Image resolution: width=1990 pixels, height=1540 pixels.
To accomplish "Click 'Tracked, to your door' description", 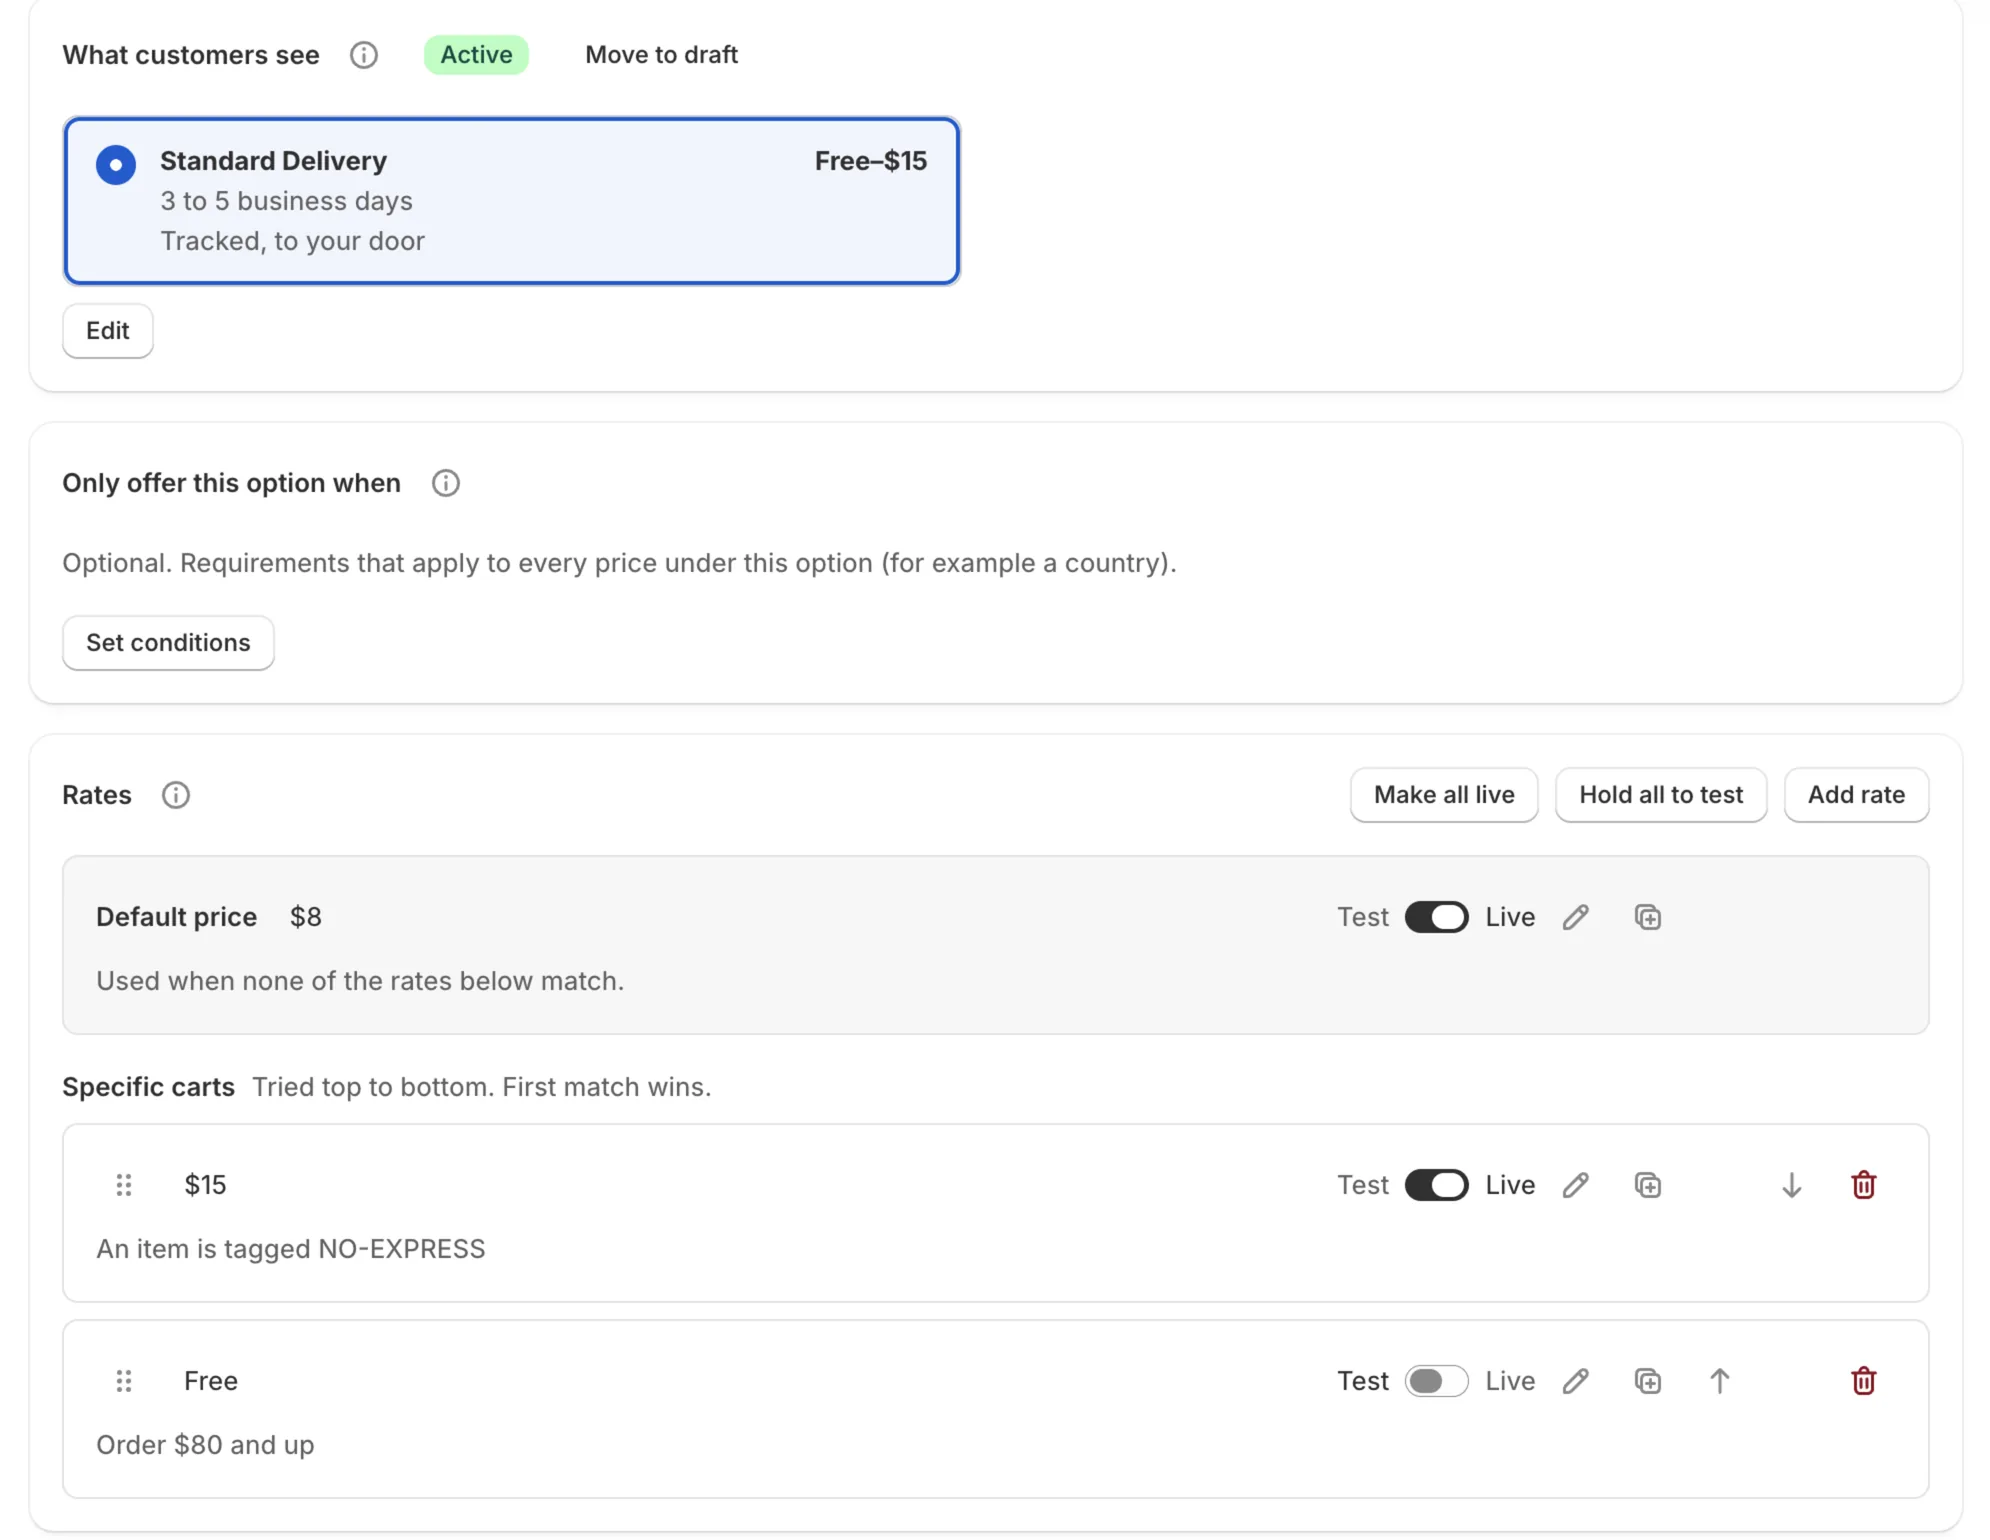I will tap(293, 241).
